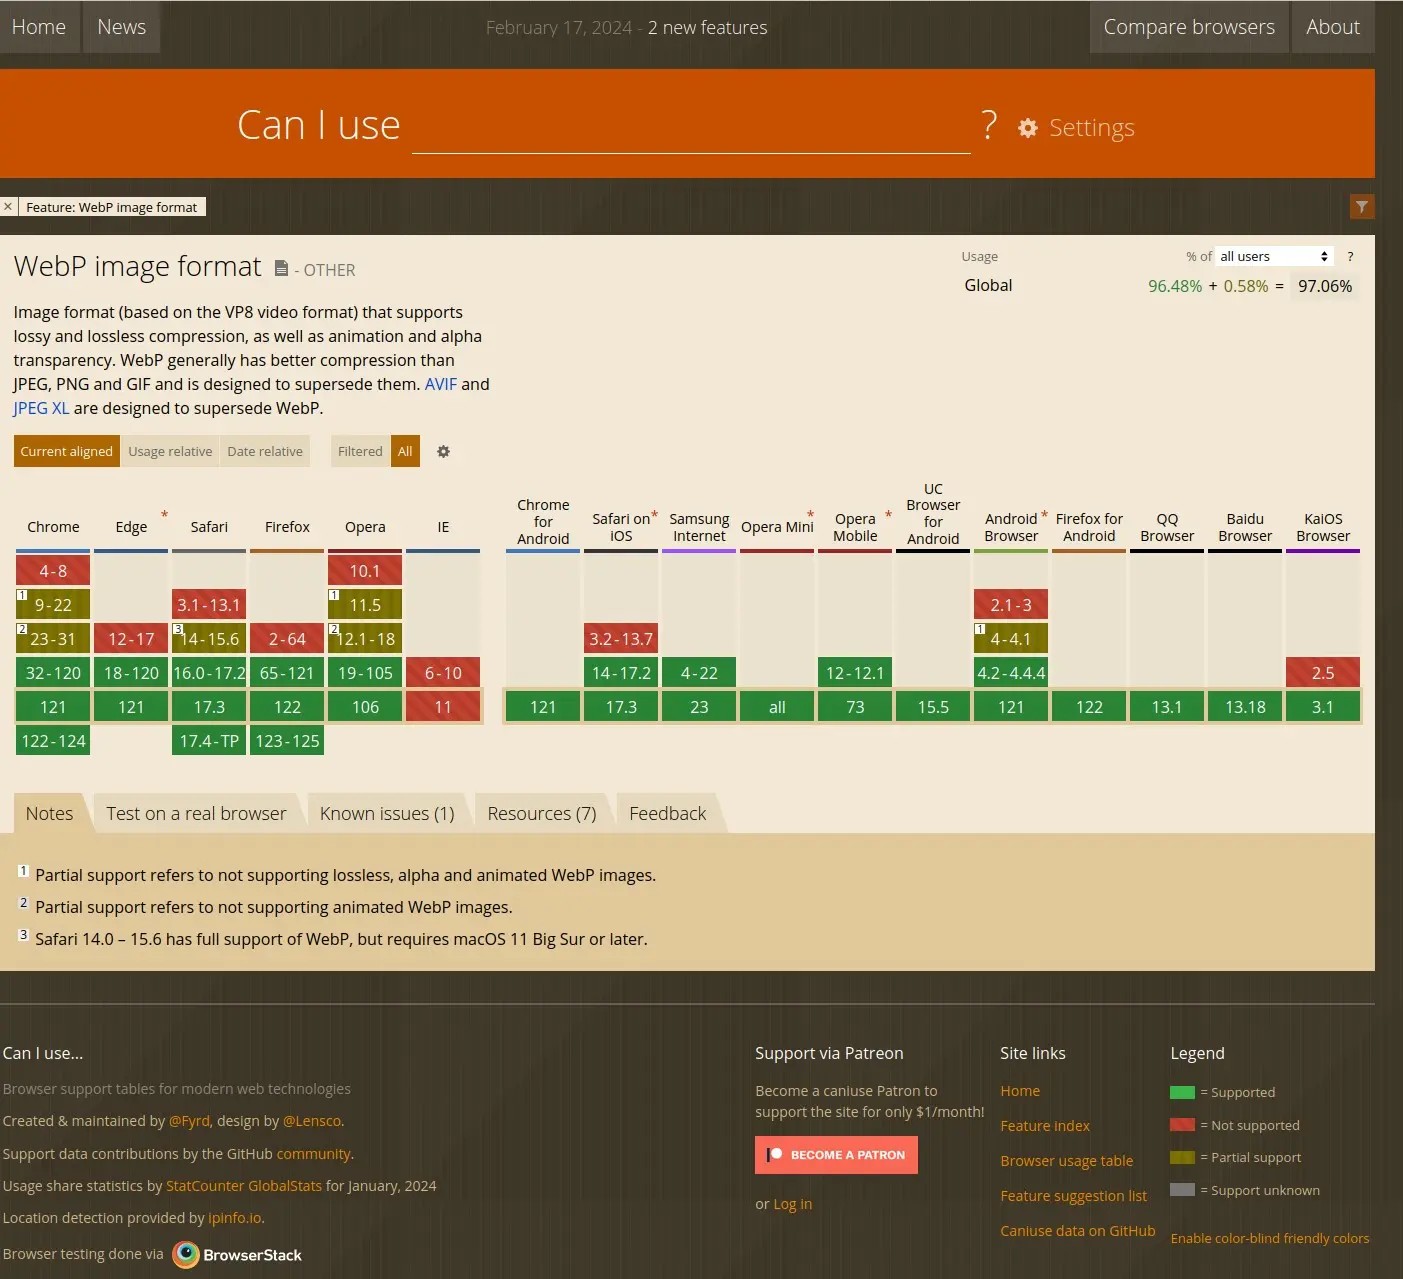Open the About page

1333,27
